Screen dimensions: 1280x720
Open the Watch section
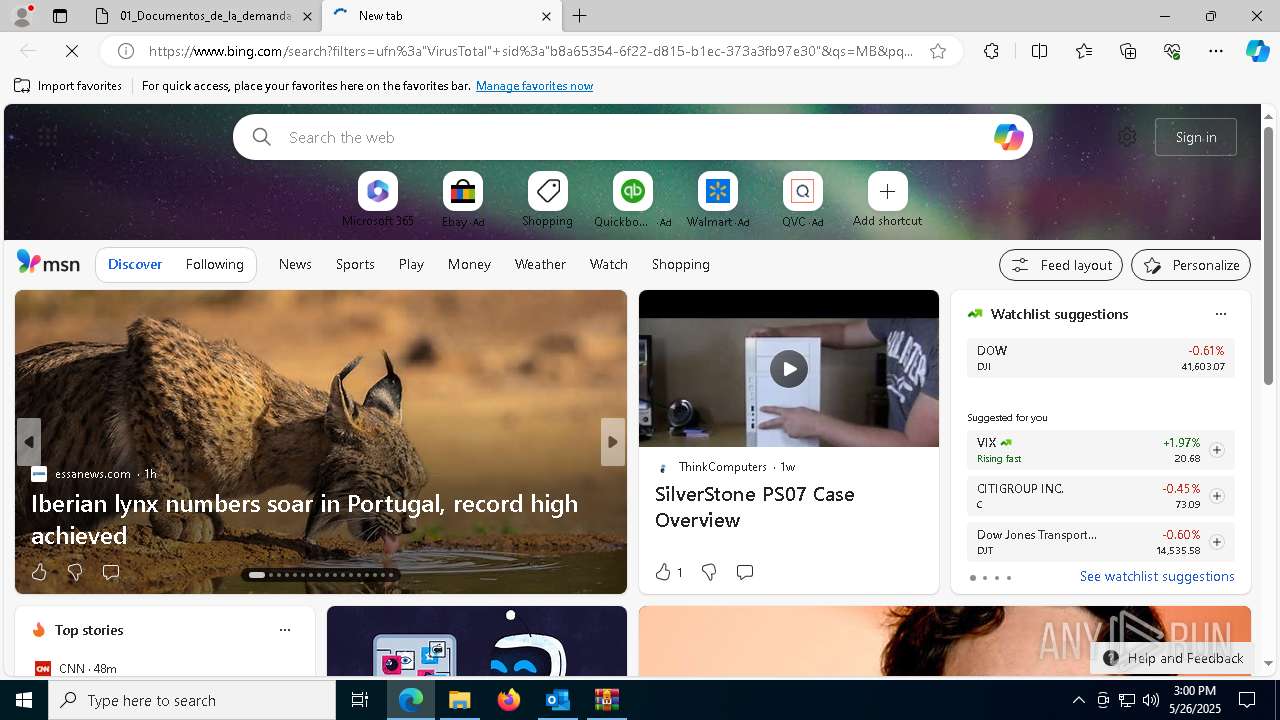tap(609, 264)
